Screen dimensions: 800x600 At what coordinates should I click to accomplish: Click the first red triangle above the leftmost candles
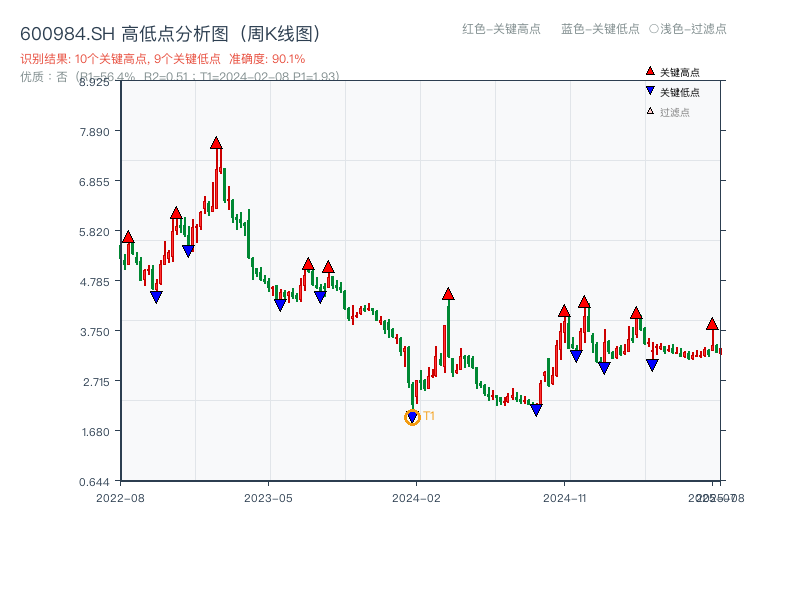click(127, 237)
